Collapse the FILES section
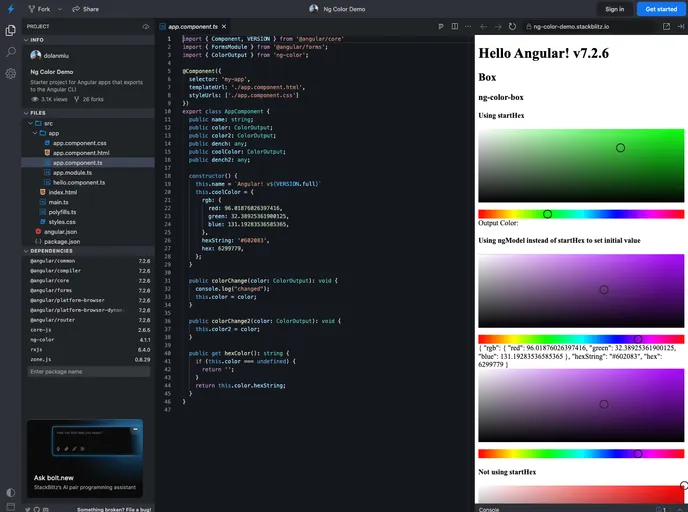The height and width of the screenshot is (512, 688). (88, 113)
